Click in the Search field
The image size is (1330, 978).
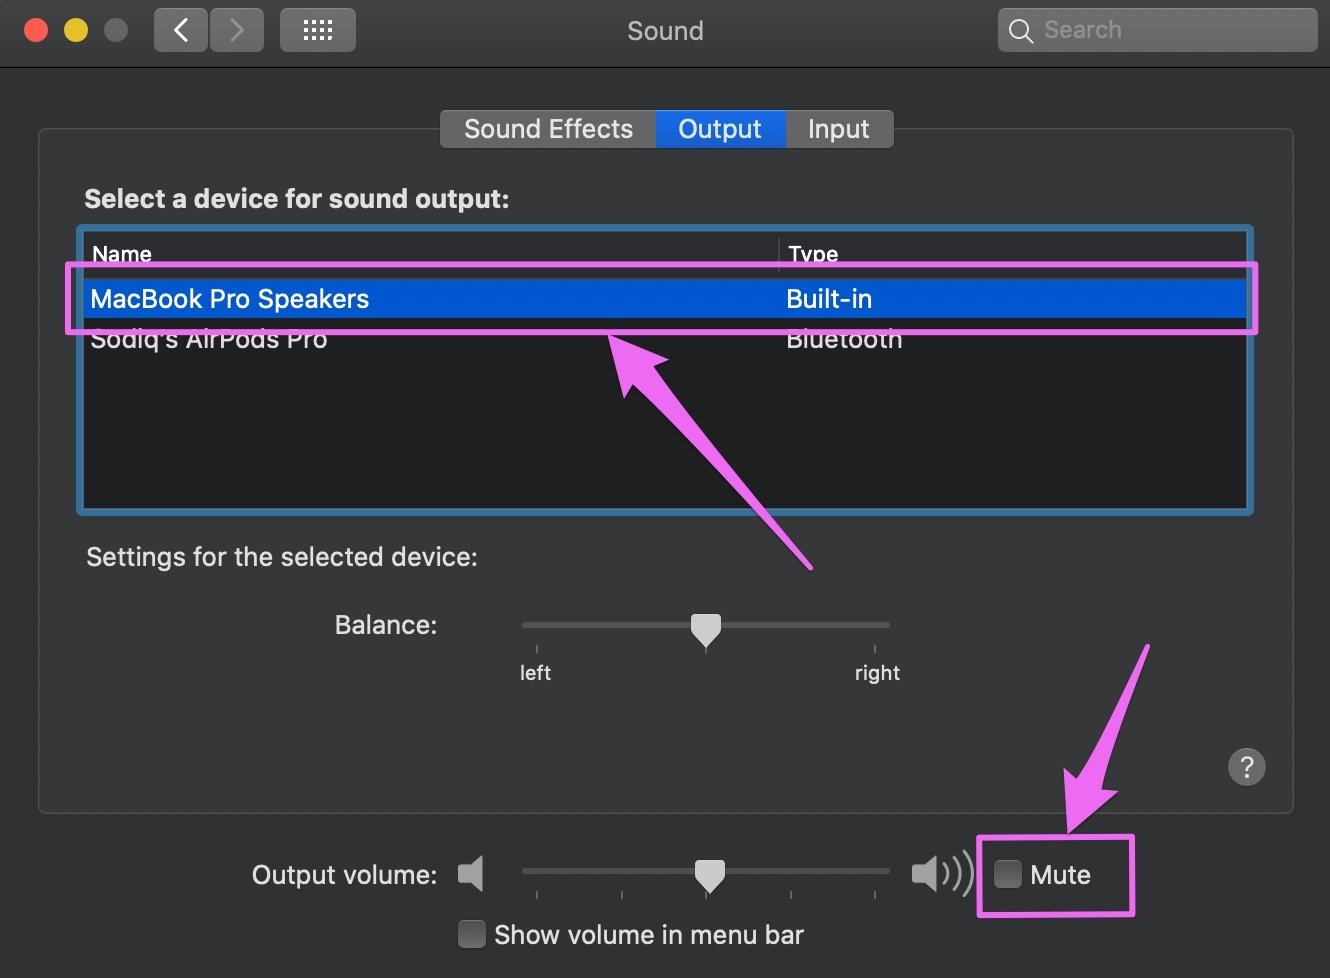[1157, 30]
